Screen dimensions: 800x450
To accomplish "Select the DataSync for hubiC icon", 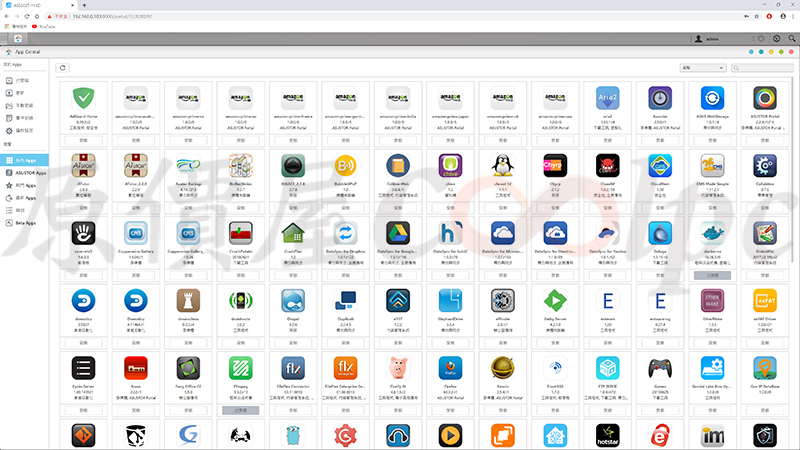I will point(451,233).
